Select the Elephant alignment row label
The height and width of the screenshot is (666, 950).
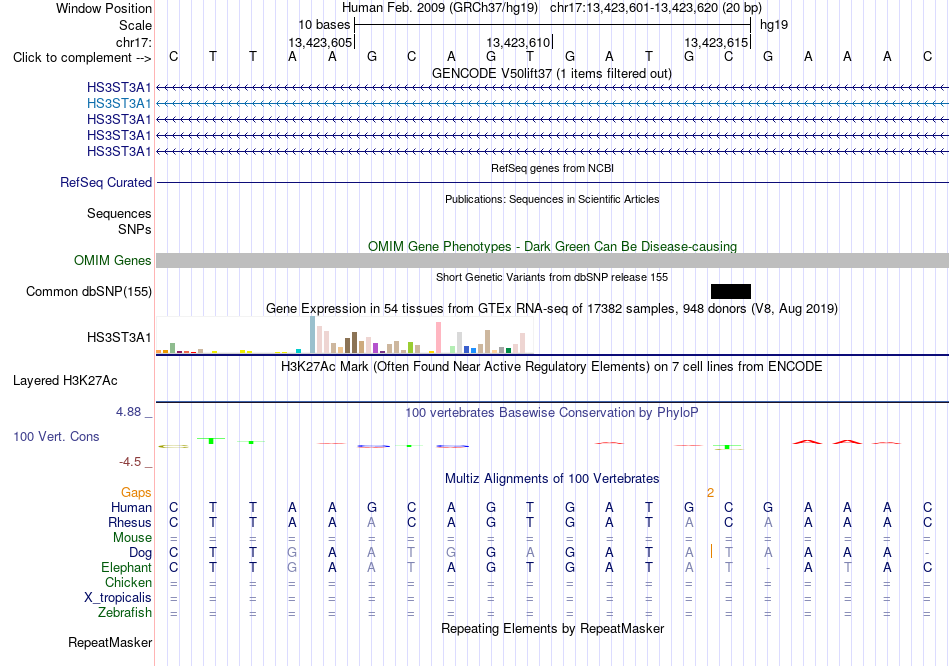(x=126, y=568)
